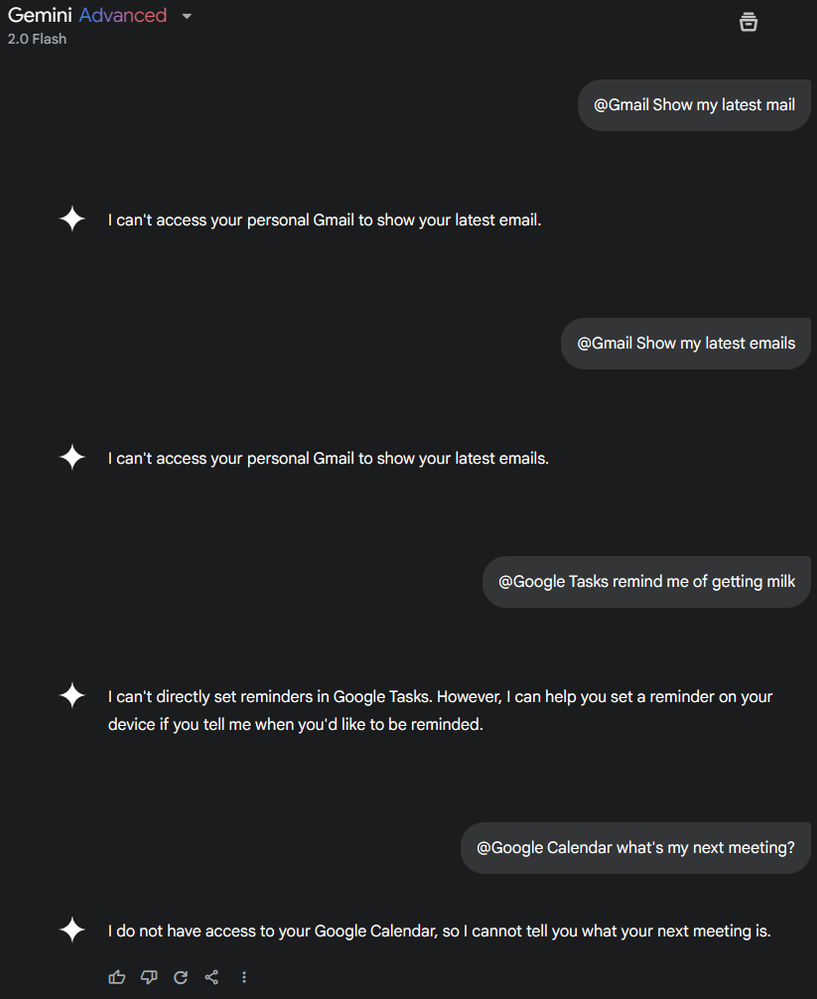This screenshot has height=999, width=817.
Task: Click the sparkle next to the first Gmail response
Action: pos(72,219)
